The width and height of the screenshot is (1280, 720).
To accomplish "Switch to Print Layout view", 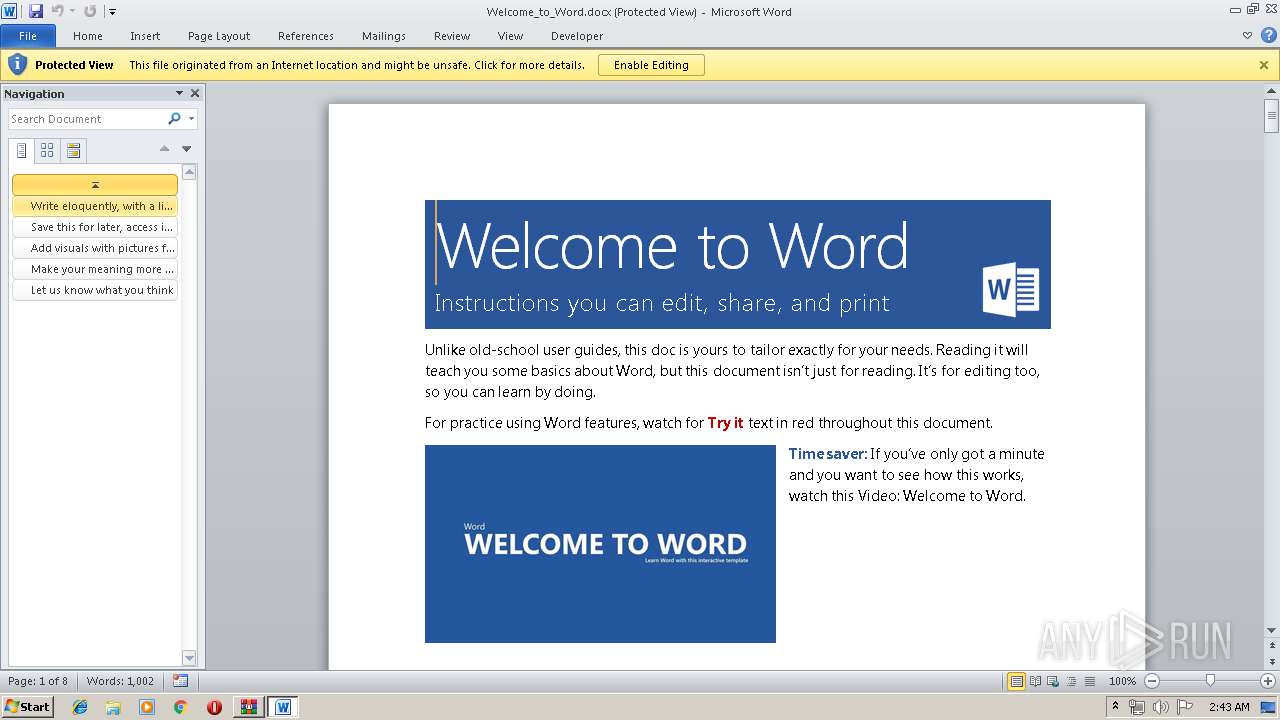I will tap(1017, 681).
